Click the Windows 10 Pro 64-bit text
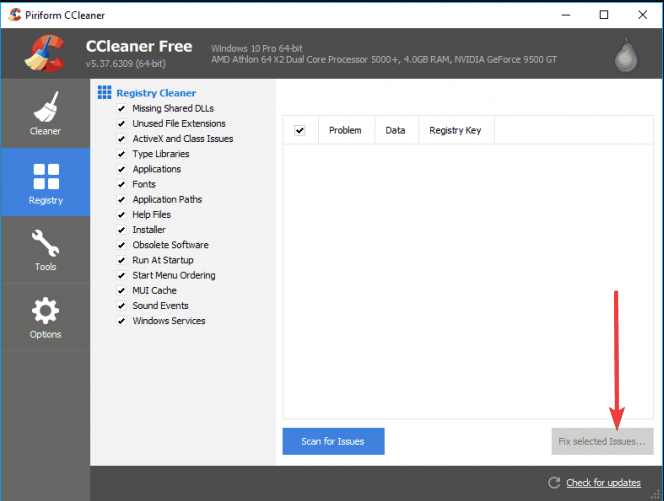Viewport: 664px width, 501px height. (x=257, y=48)
